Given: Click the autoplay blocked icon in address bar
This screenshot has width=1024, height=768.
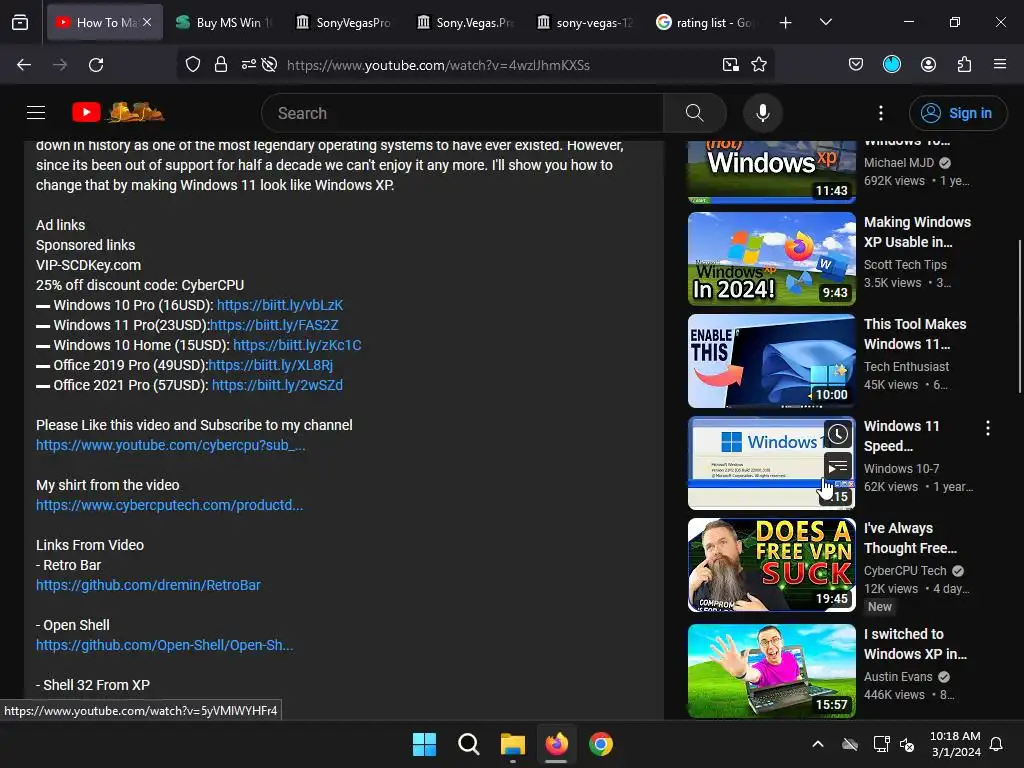Looking at the screenshot, I should 269,65.
